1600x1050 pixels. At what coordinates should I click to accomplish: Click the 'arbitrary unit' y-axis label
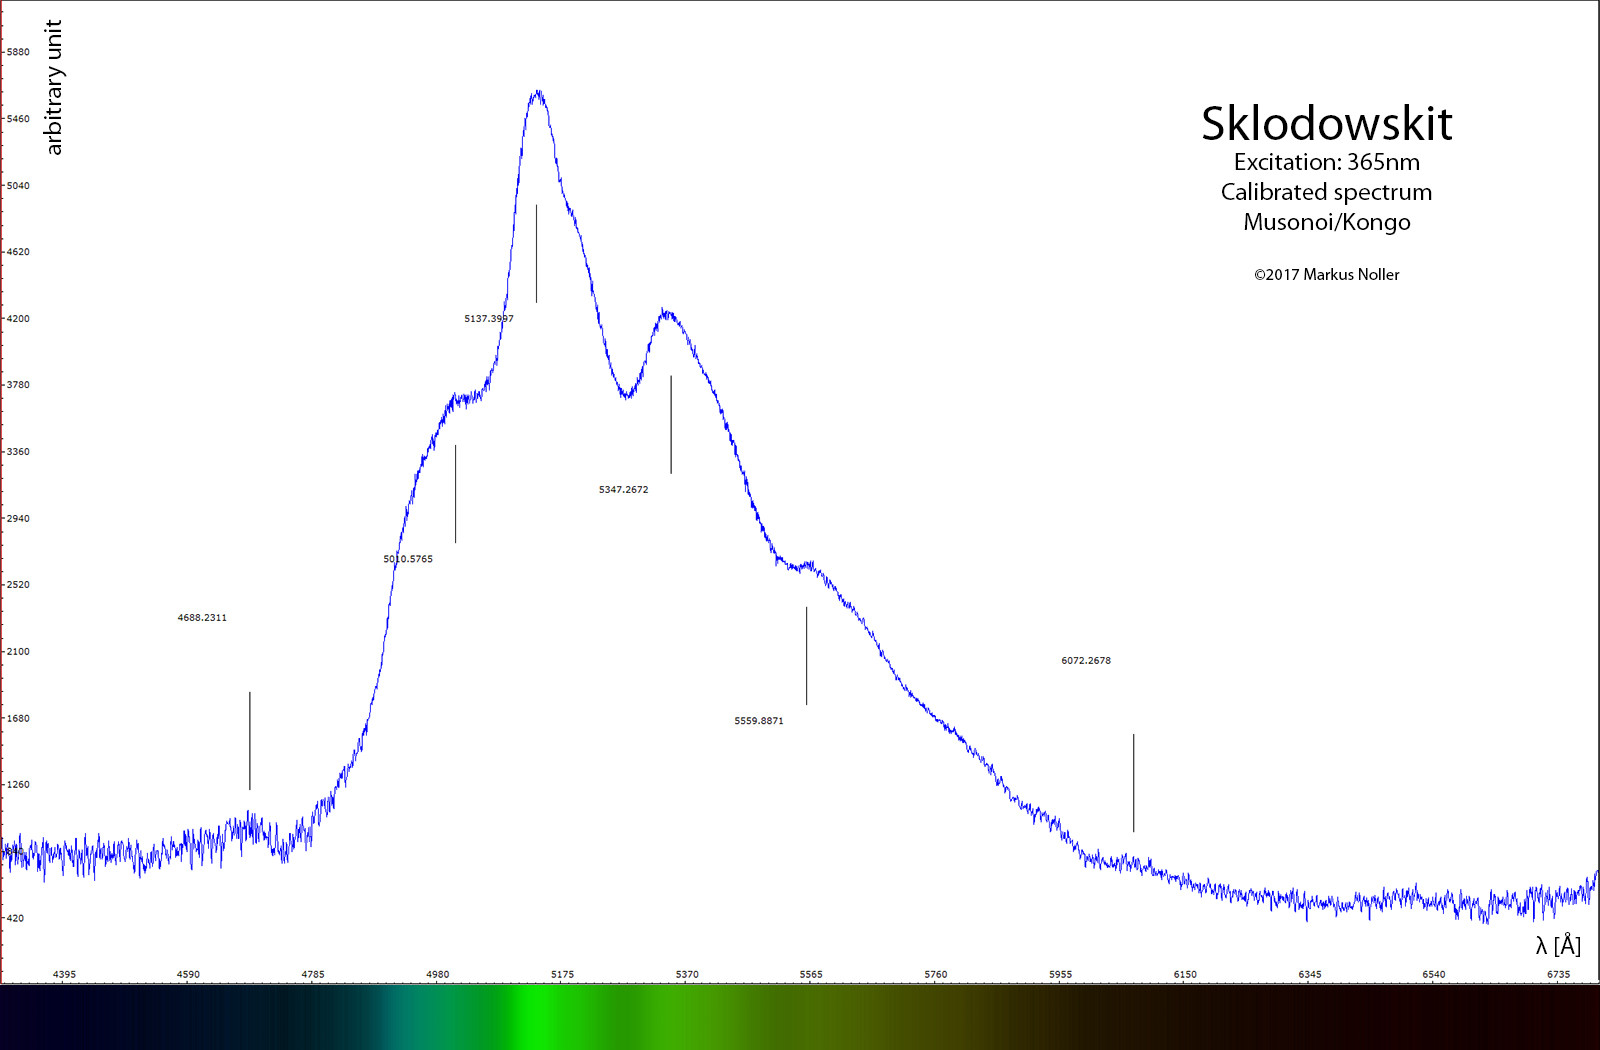(54, 88)
